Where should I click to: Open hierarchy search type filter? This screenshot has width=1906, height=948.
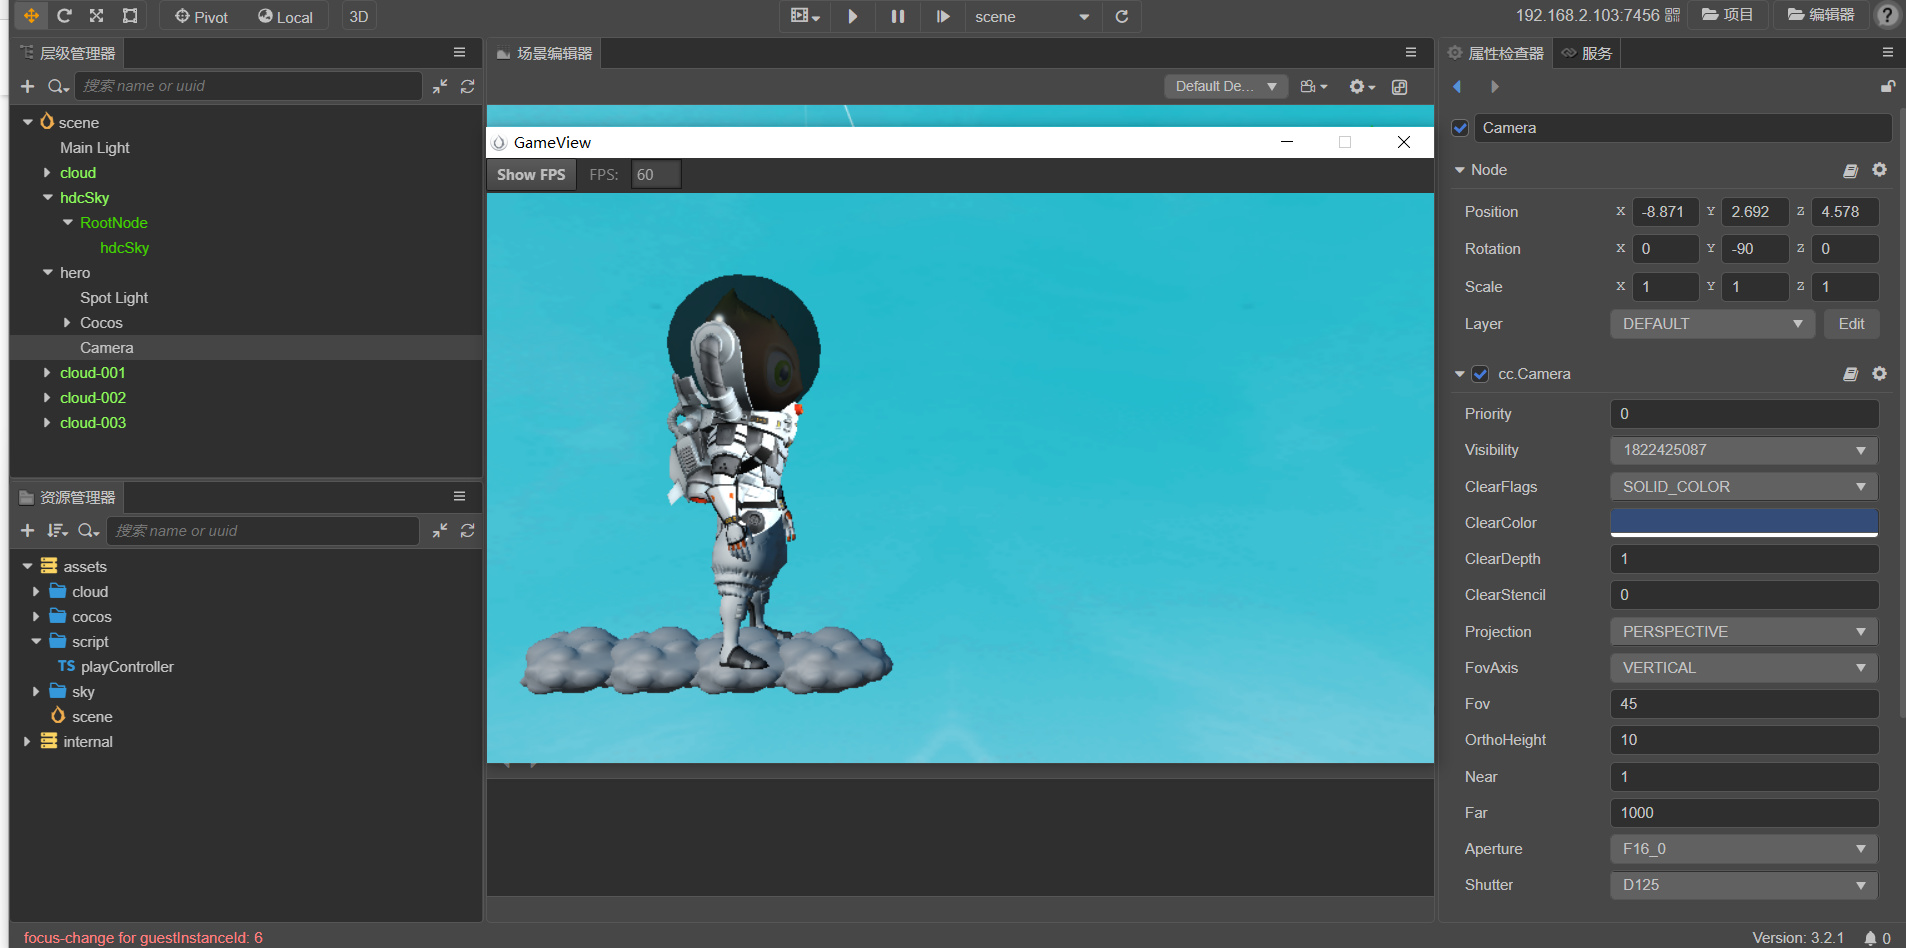point(58,86)
